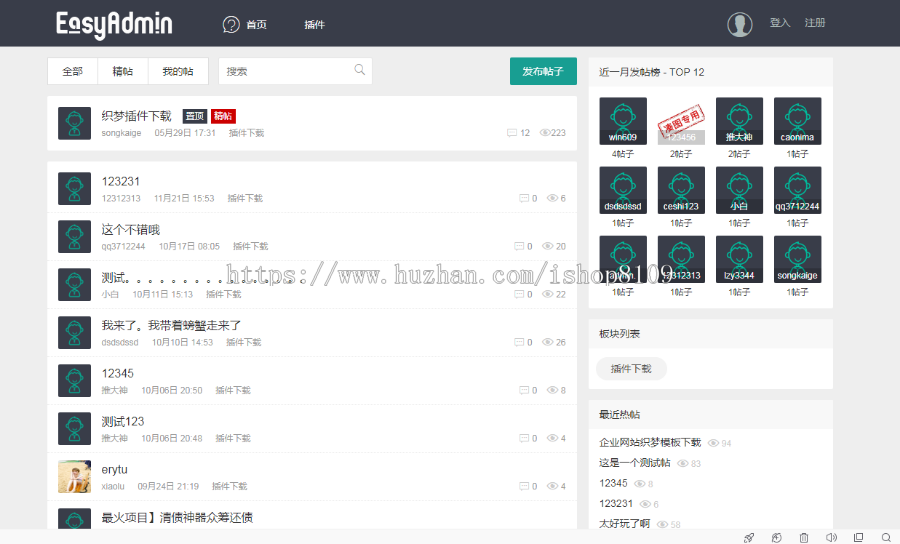The width and height of the screenshot is (900, 544).
Task: Open win609's avatar in the TOP 12 list
Action: [x=622, y=121]
